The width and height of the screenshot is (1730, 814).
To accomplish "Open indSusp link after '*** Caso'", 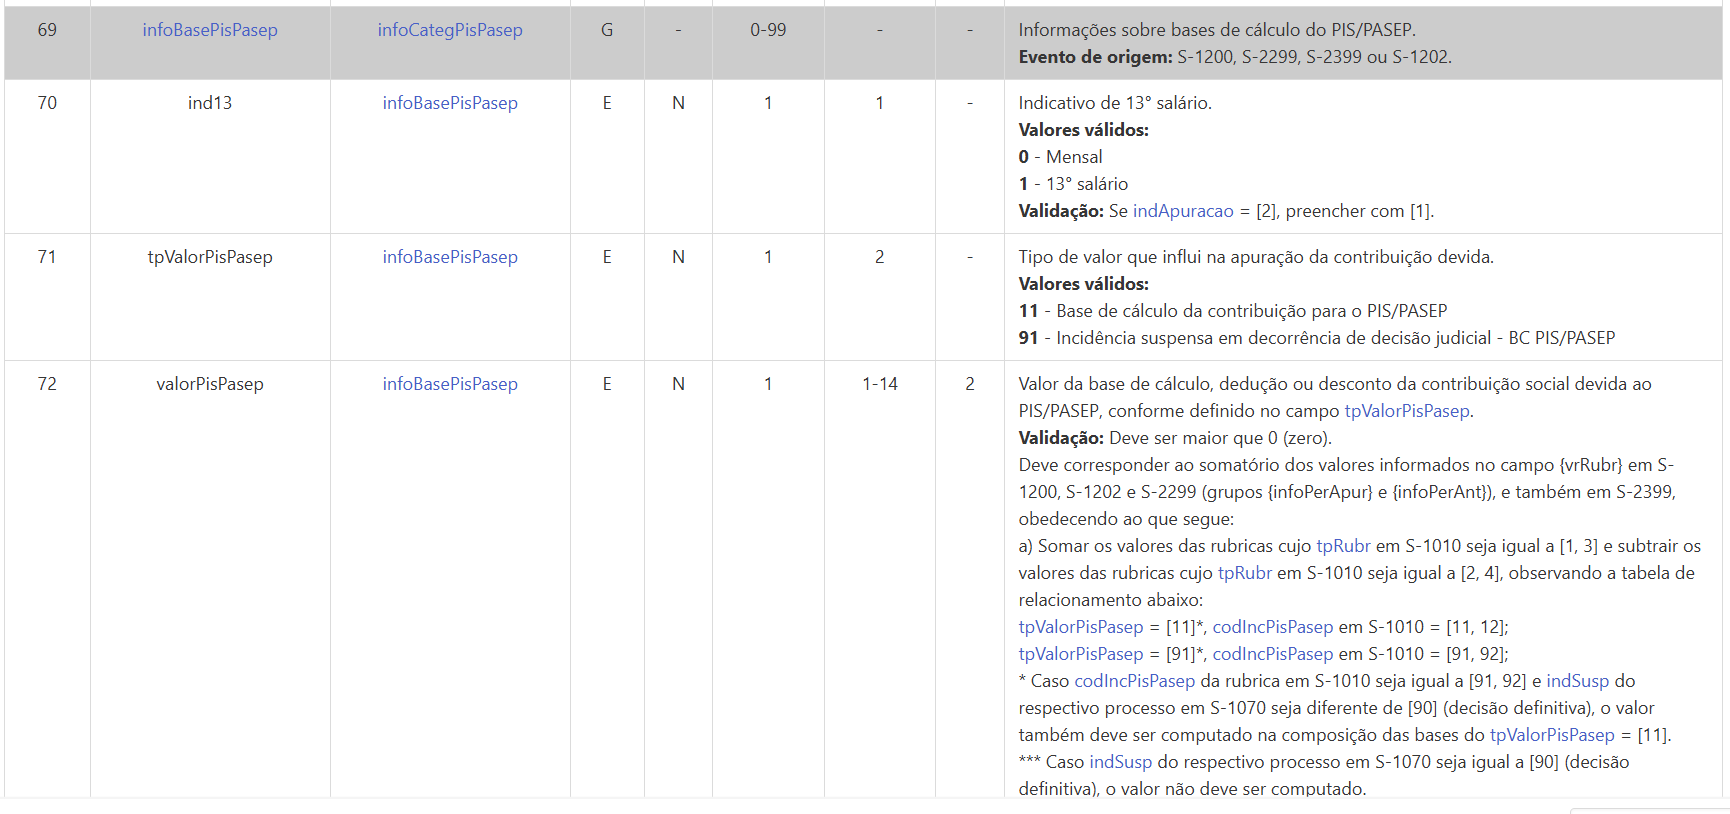I will click(x=1120, y=762).
